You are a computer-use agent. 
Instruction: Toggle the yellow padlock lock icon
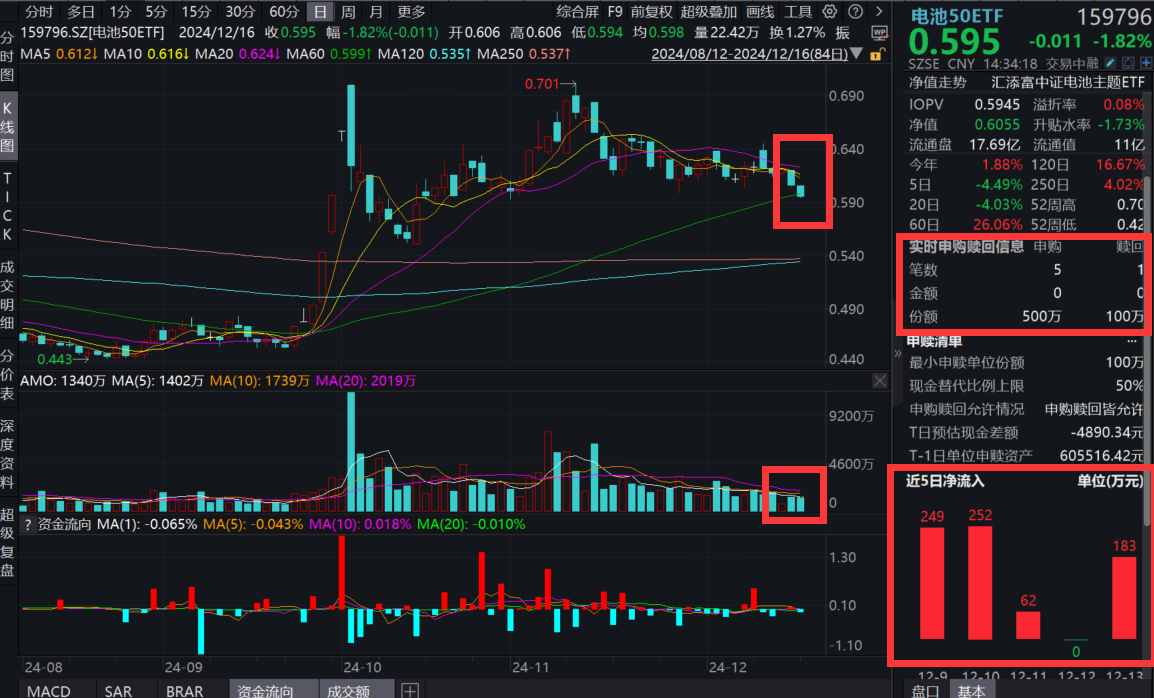pos(878,53)
